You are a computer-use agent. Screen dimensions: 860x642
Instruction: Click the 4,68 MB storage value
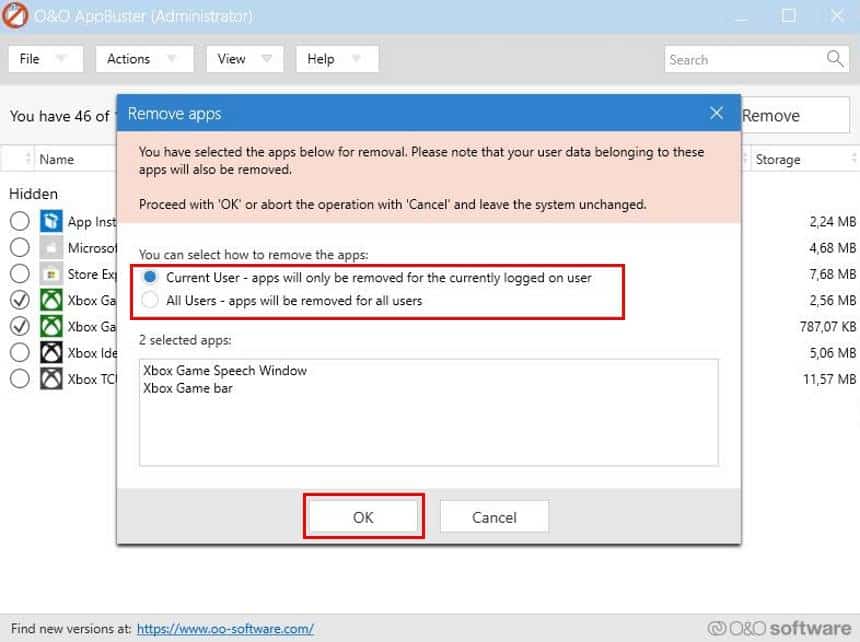pyautogui.click(x=832, y=248)
